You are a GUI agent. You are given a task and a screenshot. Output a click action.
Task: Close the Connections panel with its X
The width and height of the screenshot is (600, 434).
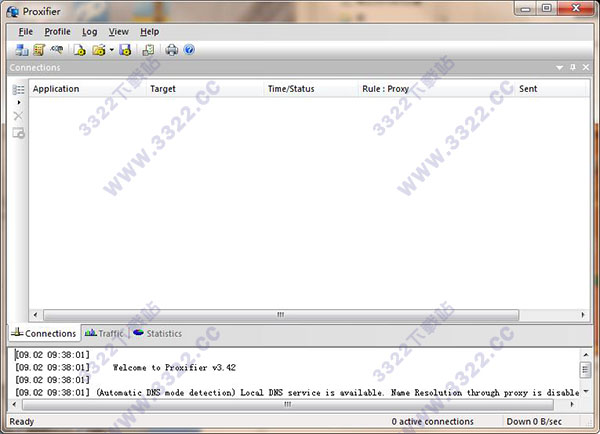coord(586,67)
